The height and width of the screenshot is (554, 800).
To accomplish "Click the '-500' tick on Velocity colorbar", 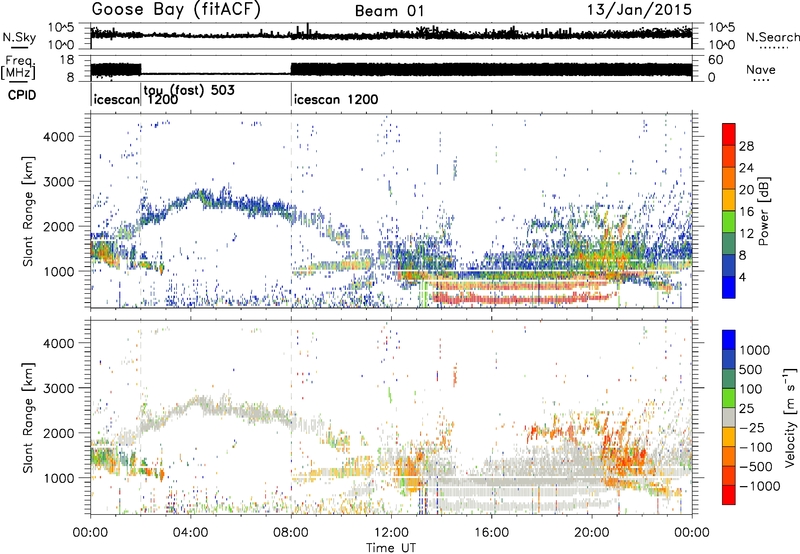I will point(755,466).
